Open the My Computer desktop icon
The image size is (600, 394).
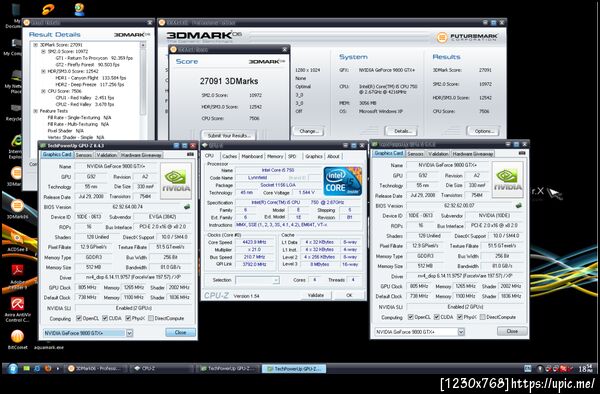click(15, 47)
